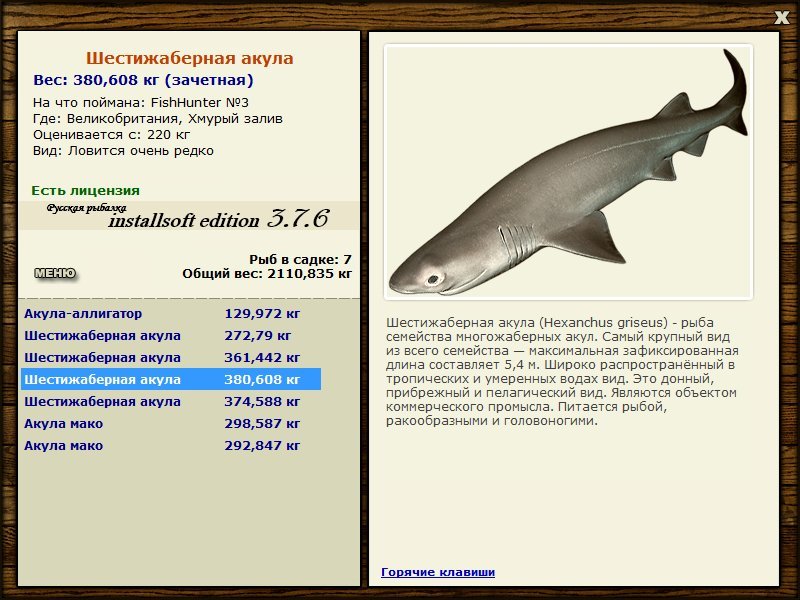800x600 pixels.
Task: Click the Общий вес: 2110,835 кг total
Action: (267, 273)
